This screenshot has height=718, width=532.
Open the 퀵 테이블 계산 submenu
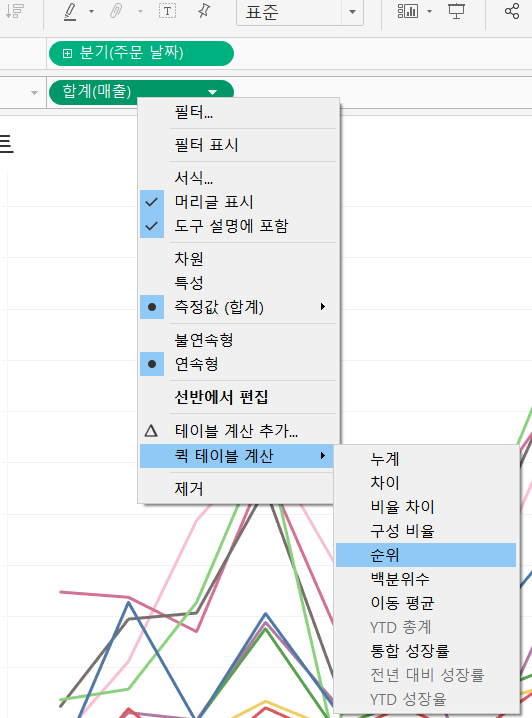tap(238, 456)
